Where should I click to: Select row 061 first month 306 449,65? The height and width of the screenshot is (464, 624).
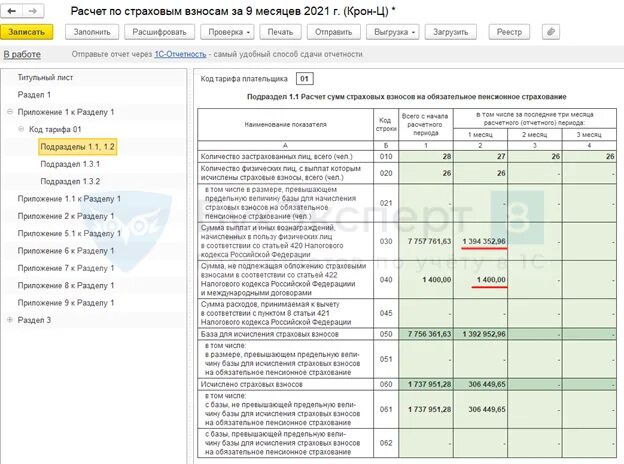(480, 409)
